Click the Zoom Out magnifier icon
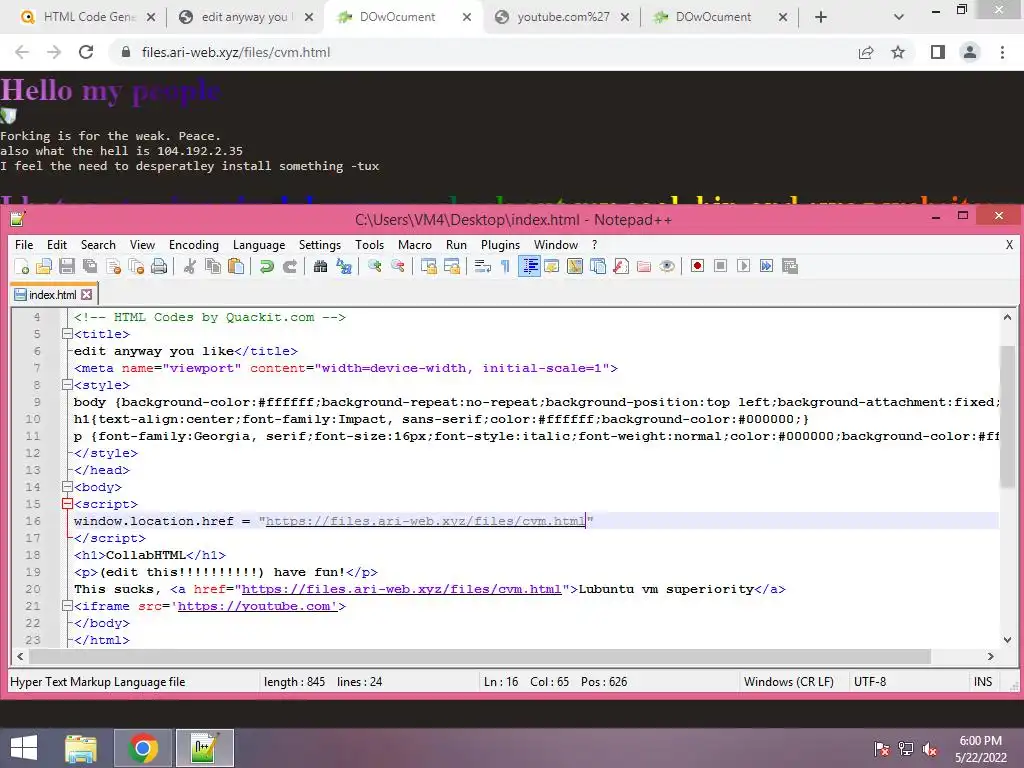 pos(398,266)
